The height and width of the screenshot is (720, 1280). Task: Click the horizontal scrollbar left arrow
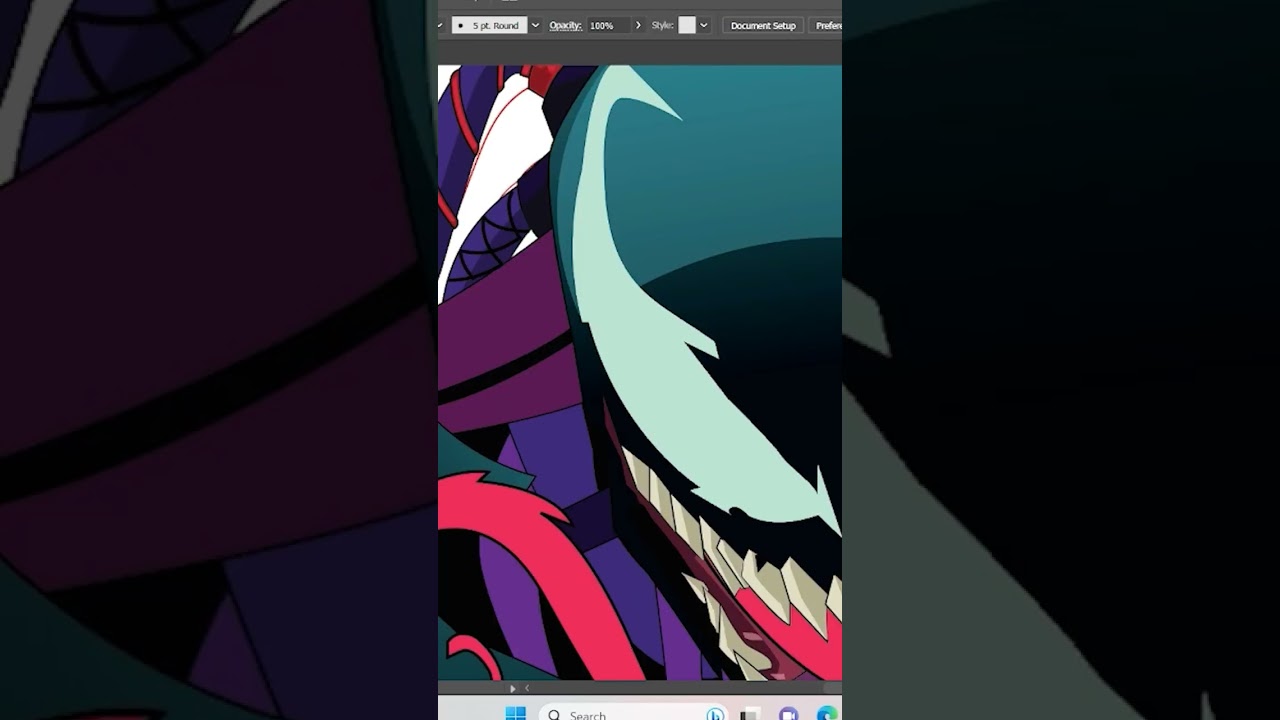[x=527, y=688]
